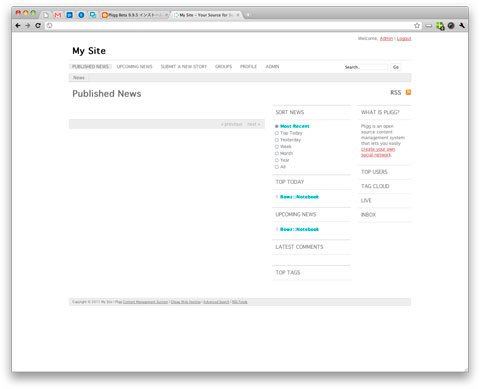Expand the Inbox sidebar section
Viewport: 480px width, 389px height.
click(x=368, y=215)
